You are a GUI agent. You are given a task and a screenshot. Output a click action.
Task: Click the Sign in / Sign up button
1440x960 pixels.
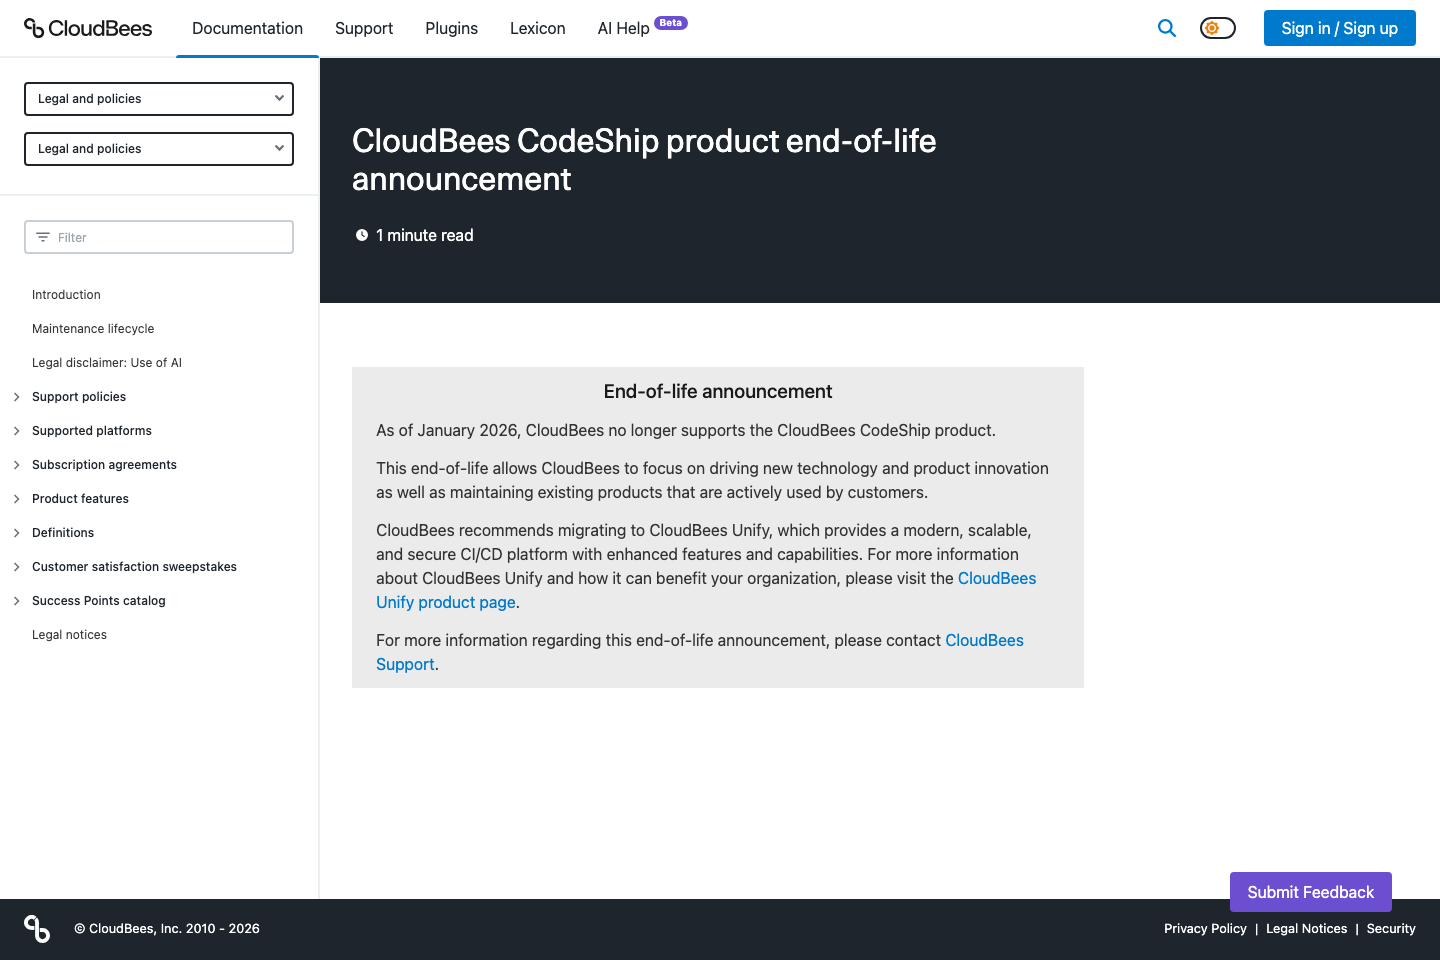pos(1339,28)
